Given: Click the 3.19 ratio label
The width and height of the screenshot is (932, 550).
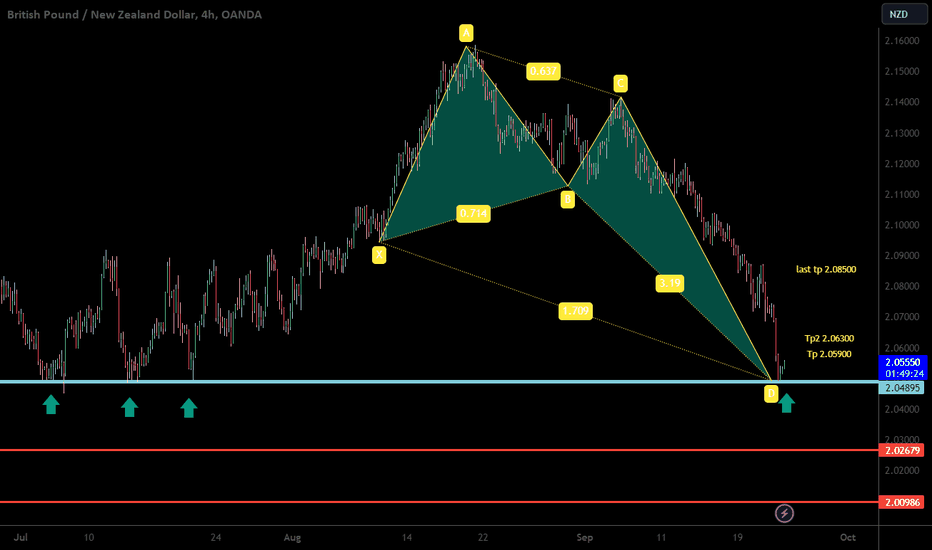Looking at the screenshot, I should point(669,284).
